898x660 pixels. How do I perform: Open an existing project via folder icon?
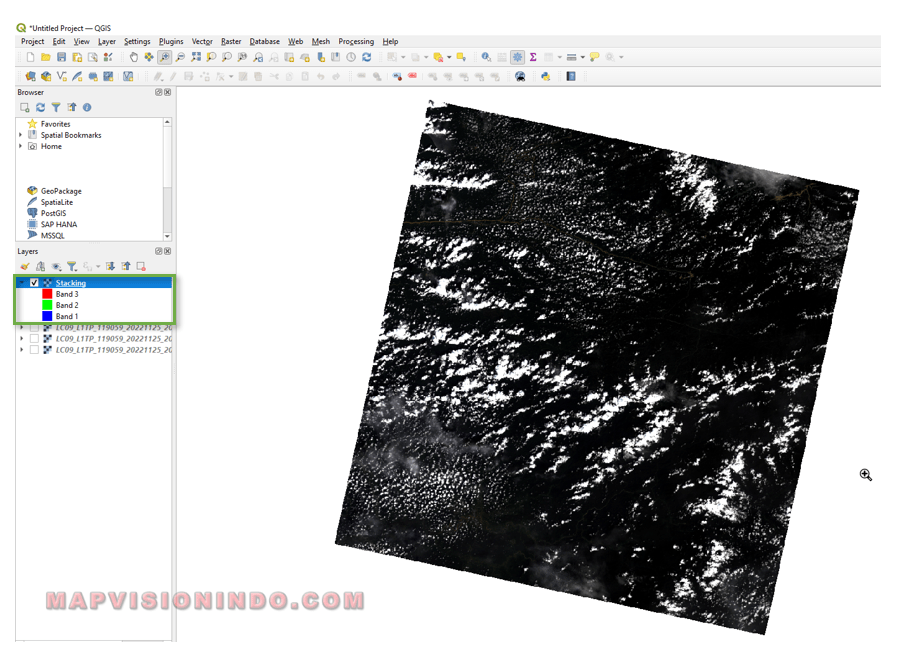46,57
